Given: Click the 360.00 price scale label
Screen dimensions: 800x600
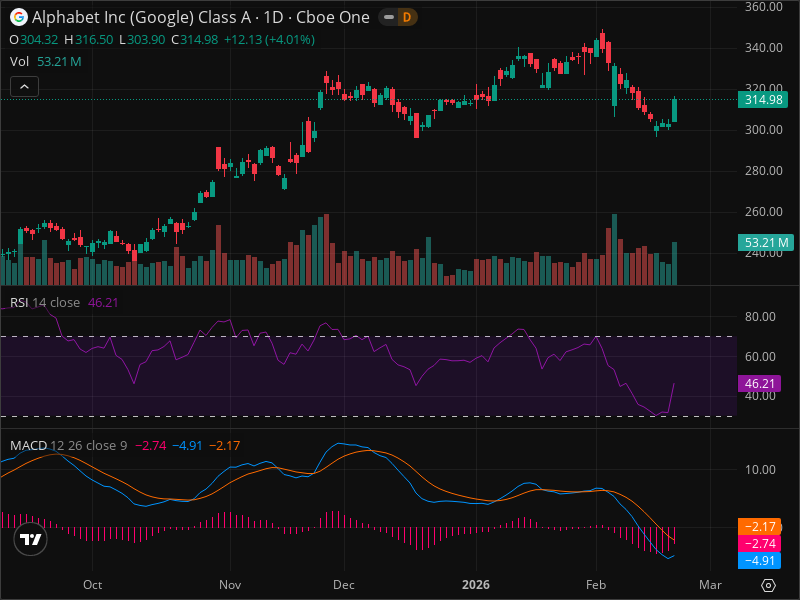Looking at the screenshot, I should tap(764, 7).
